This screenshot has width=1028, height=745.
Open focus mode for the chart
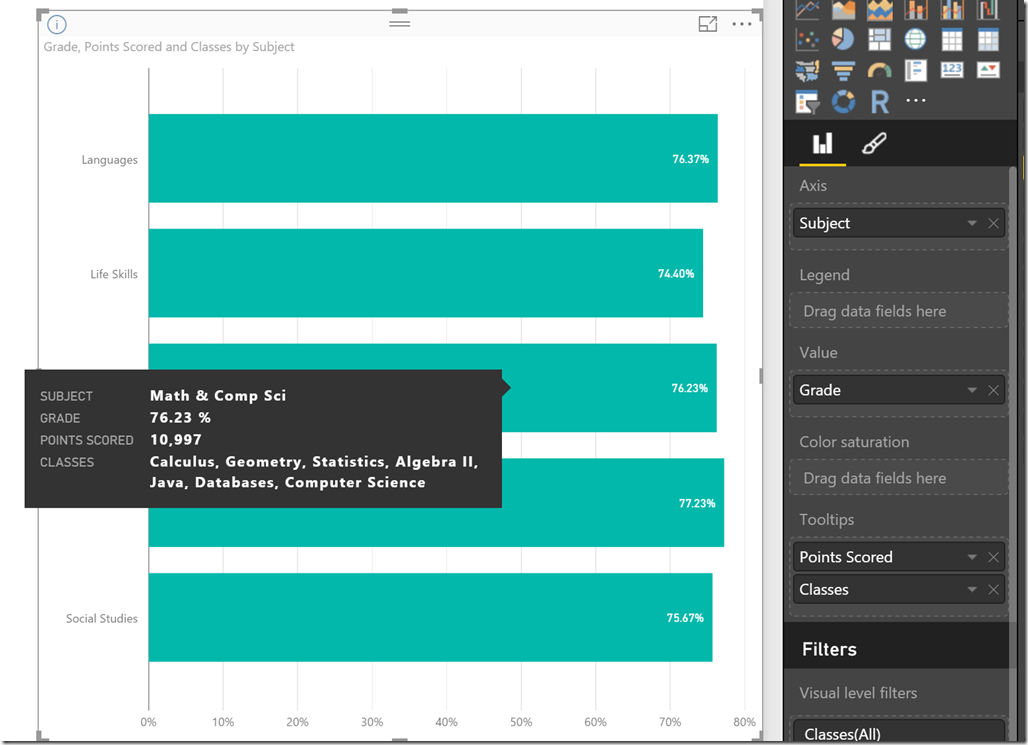707,24
